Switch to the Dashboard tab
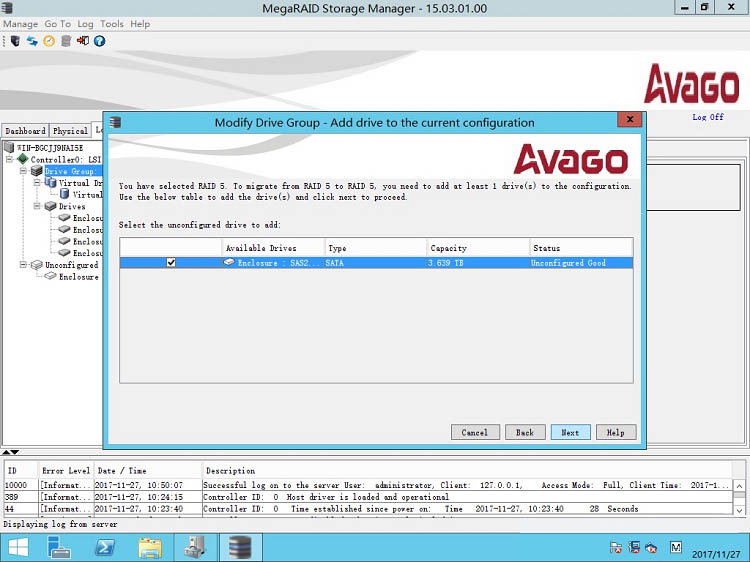 (x=25, y=131)
